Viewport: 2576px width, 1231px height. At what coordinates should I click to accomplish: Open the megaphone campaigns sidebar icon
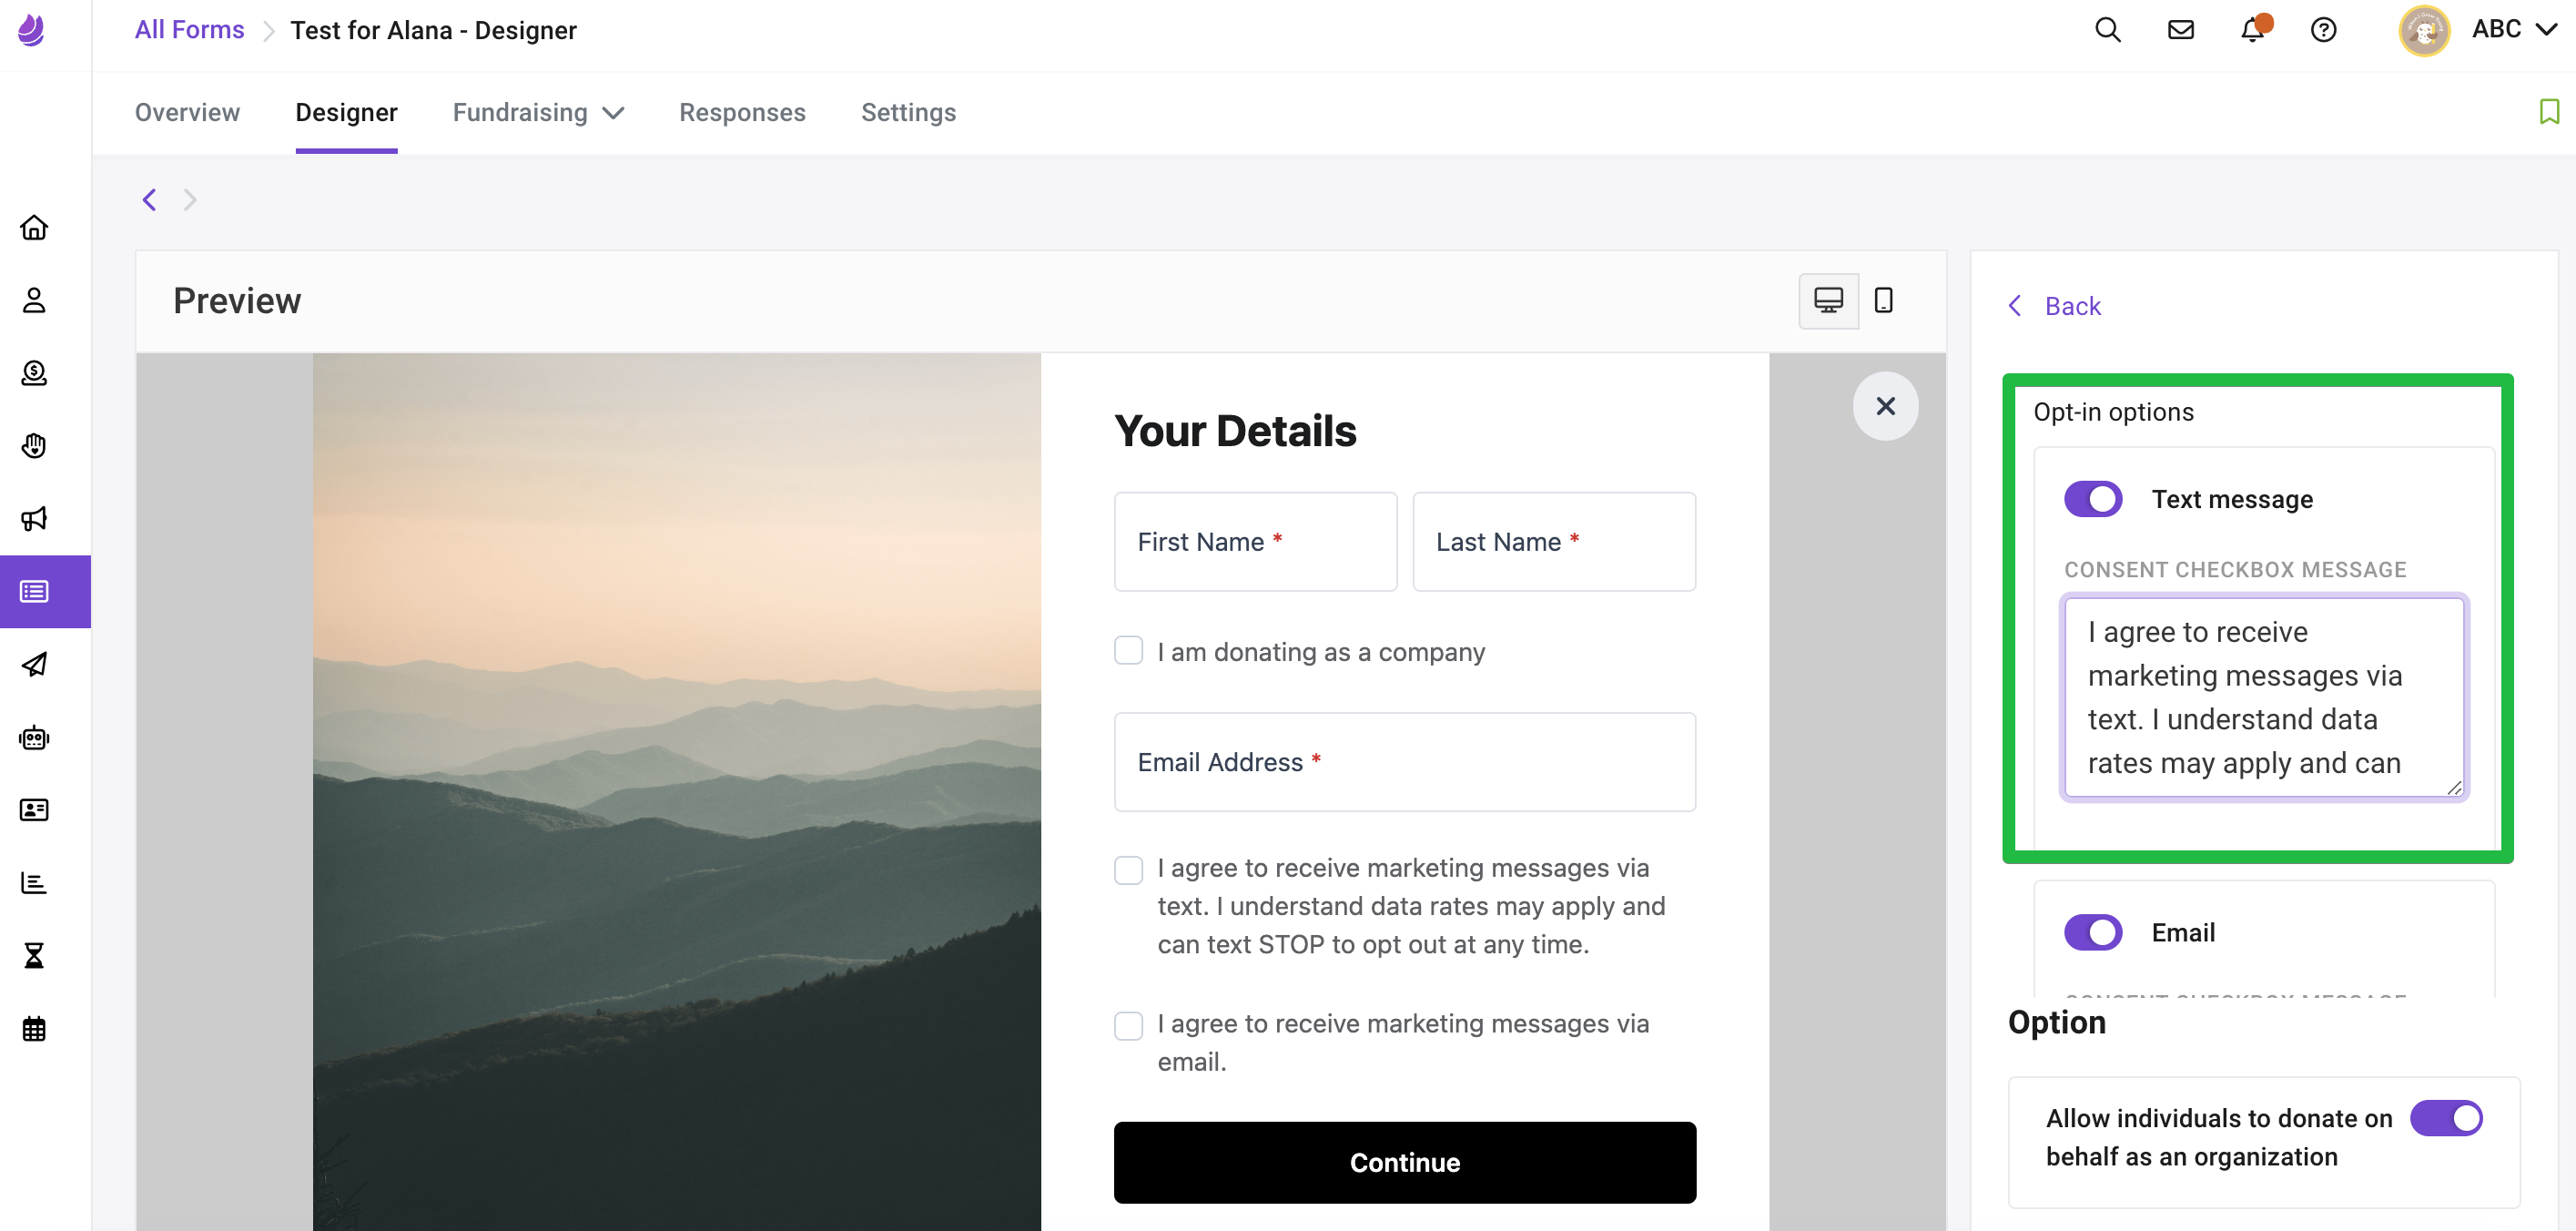click(34, 518)
